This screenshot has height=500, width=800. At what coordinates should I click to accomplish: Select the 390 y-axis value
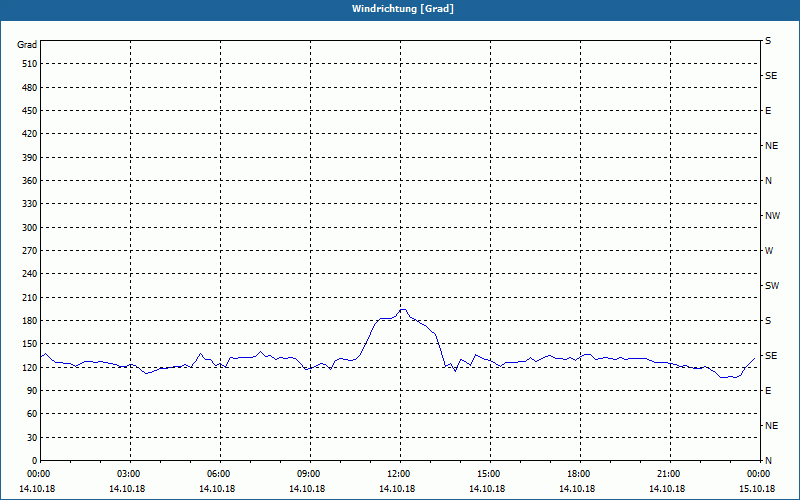[x=30, y=158]
